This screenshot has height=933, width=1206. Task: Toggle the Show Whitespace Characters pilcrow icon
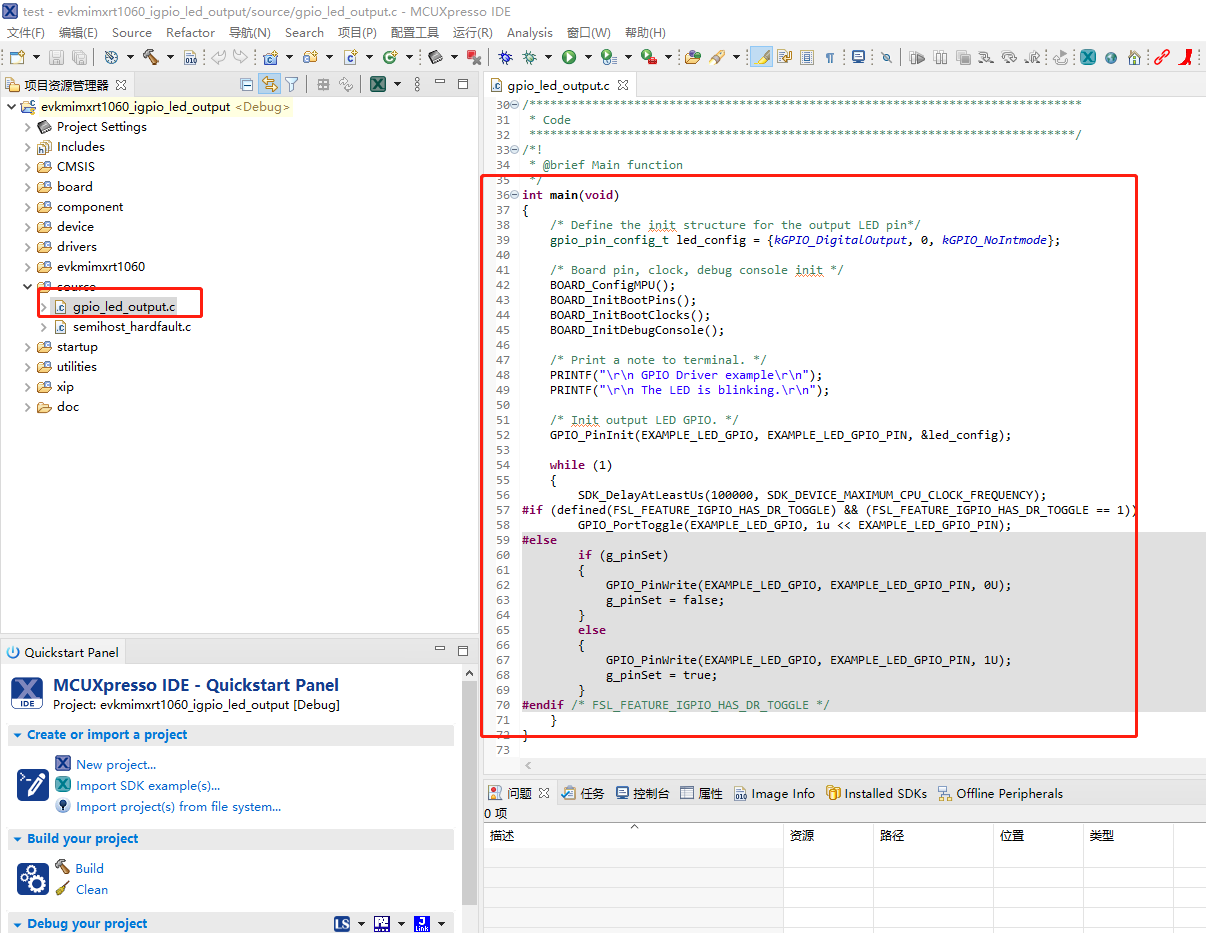[830, 58]
